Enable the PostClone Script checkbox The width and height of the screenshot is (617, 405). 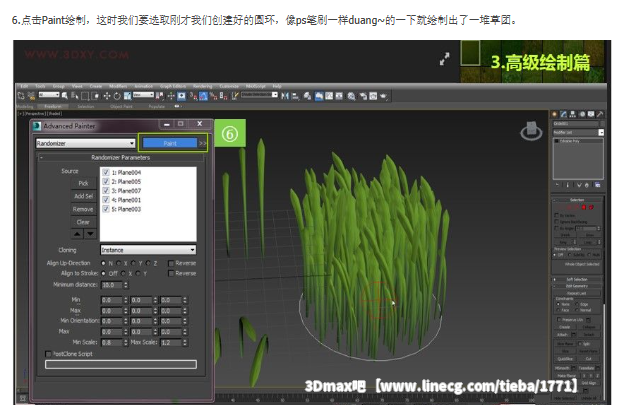48,353
